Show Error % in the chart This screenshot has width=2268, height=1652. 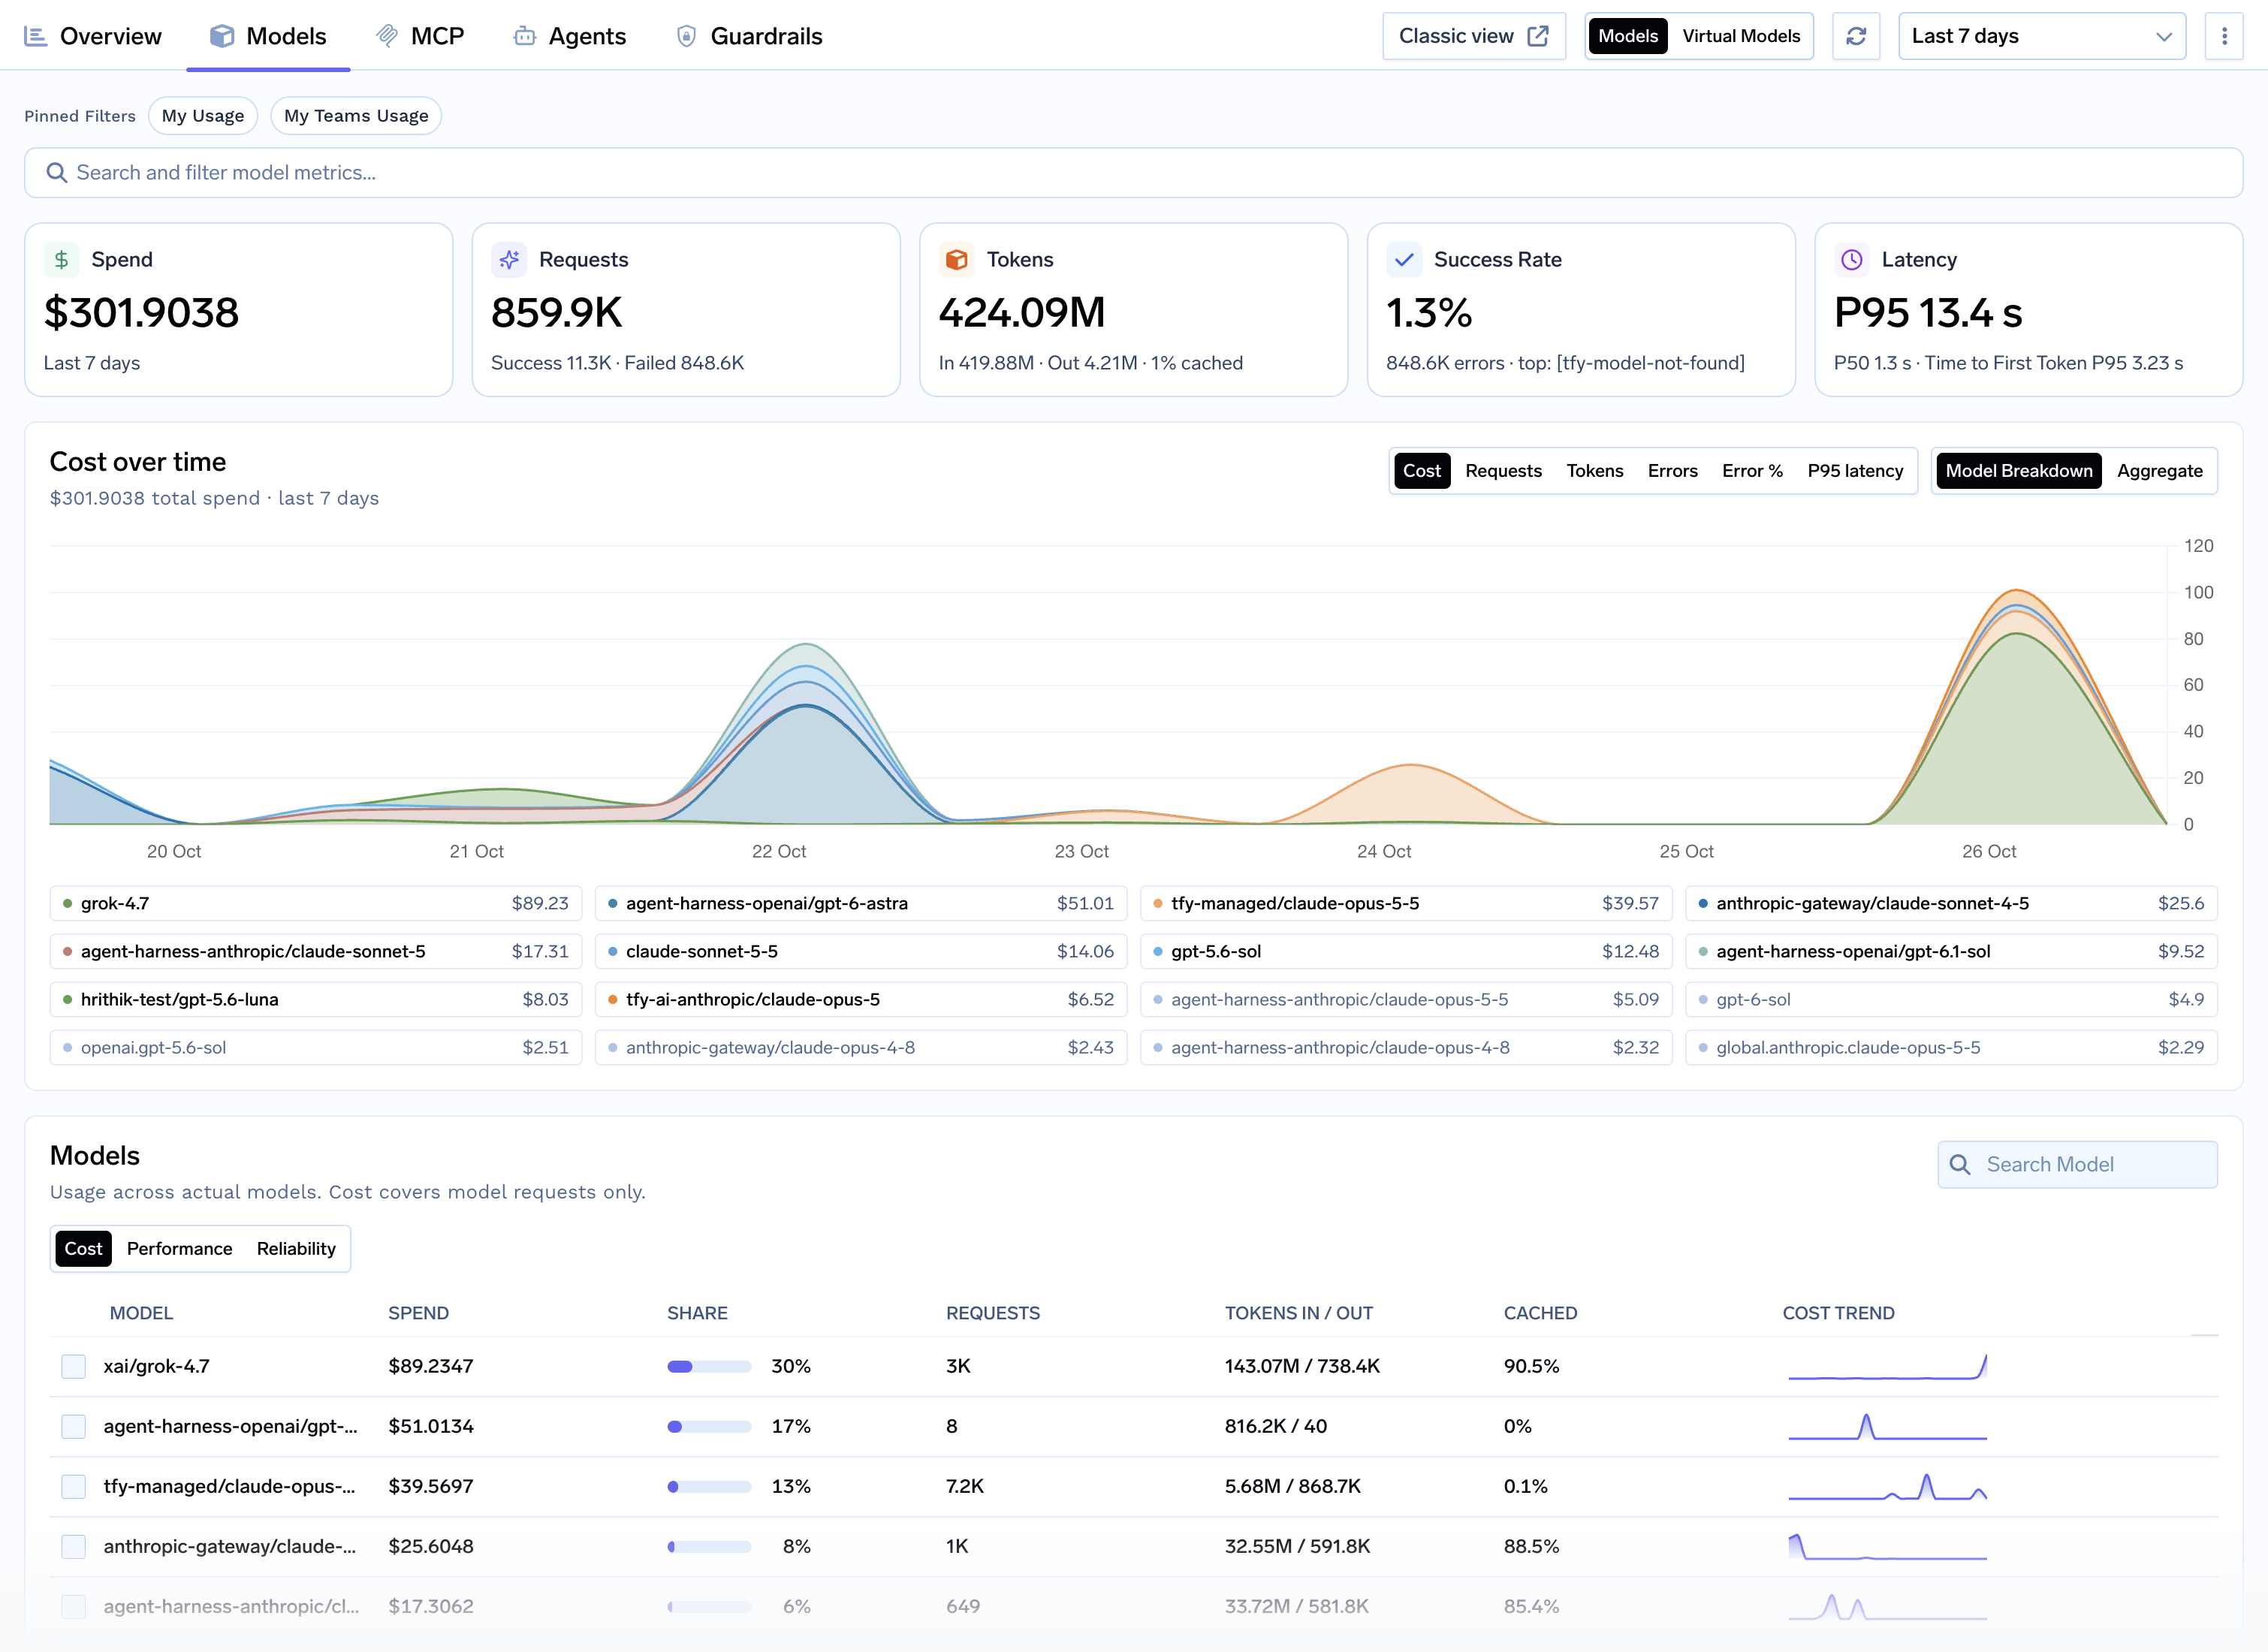(x=1752, y=471)
